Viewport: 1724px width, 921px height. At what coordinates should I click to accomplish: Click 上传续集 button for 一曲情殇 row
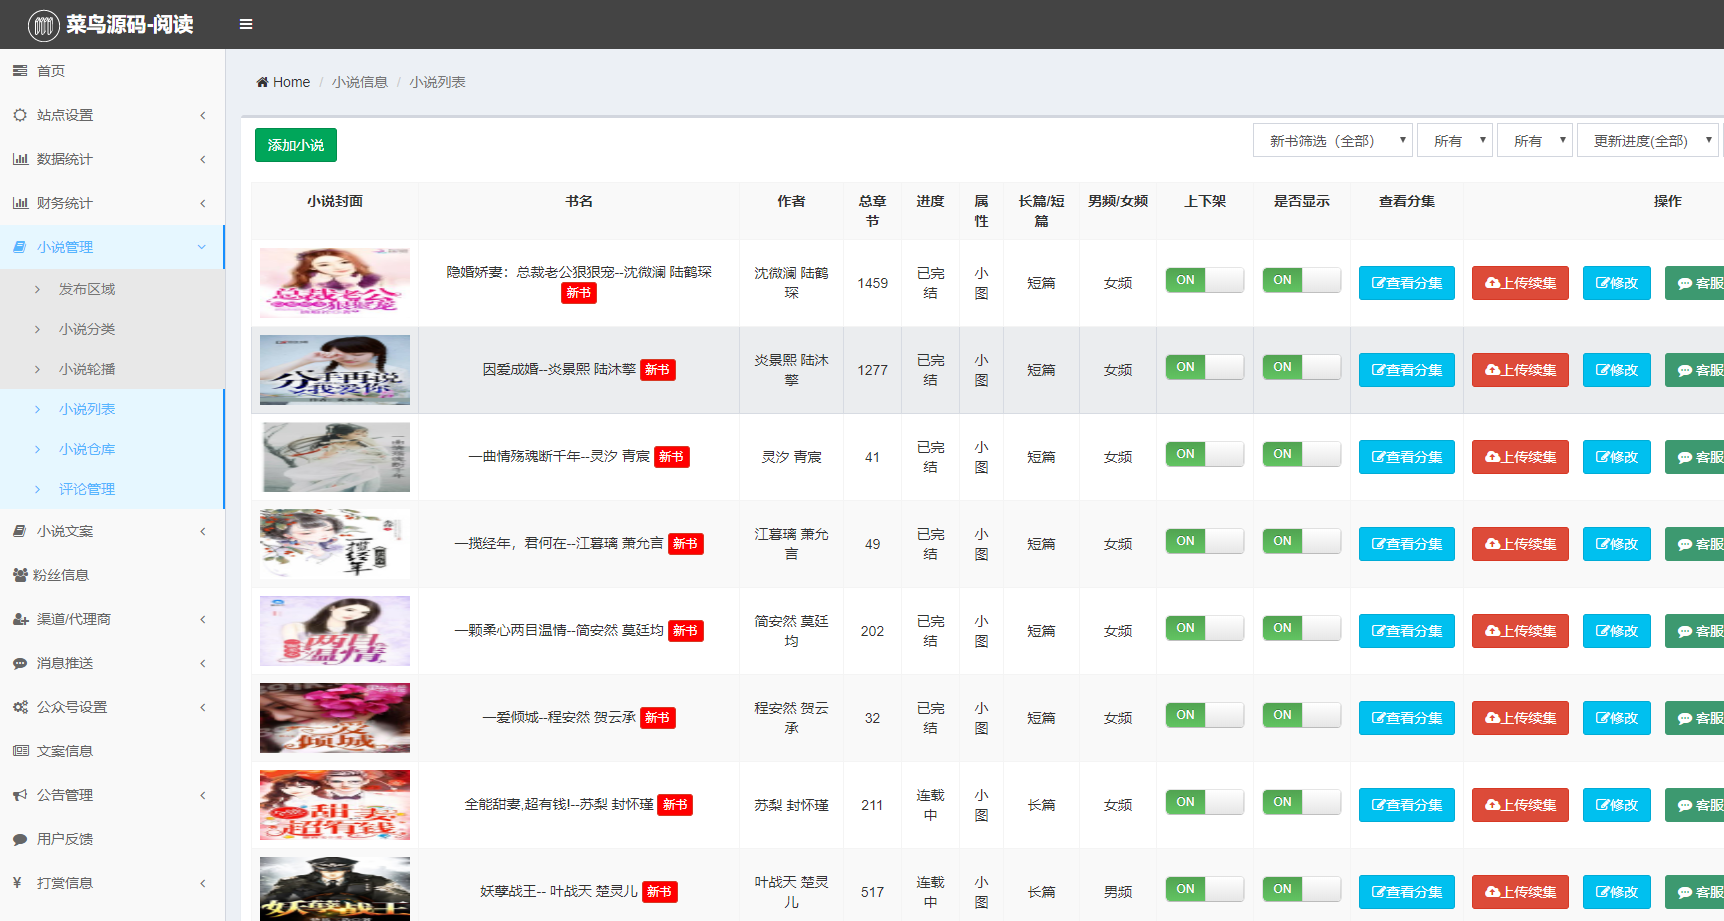click(1520, 457)
